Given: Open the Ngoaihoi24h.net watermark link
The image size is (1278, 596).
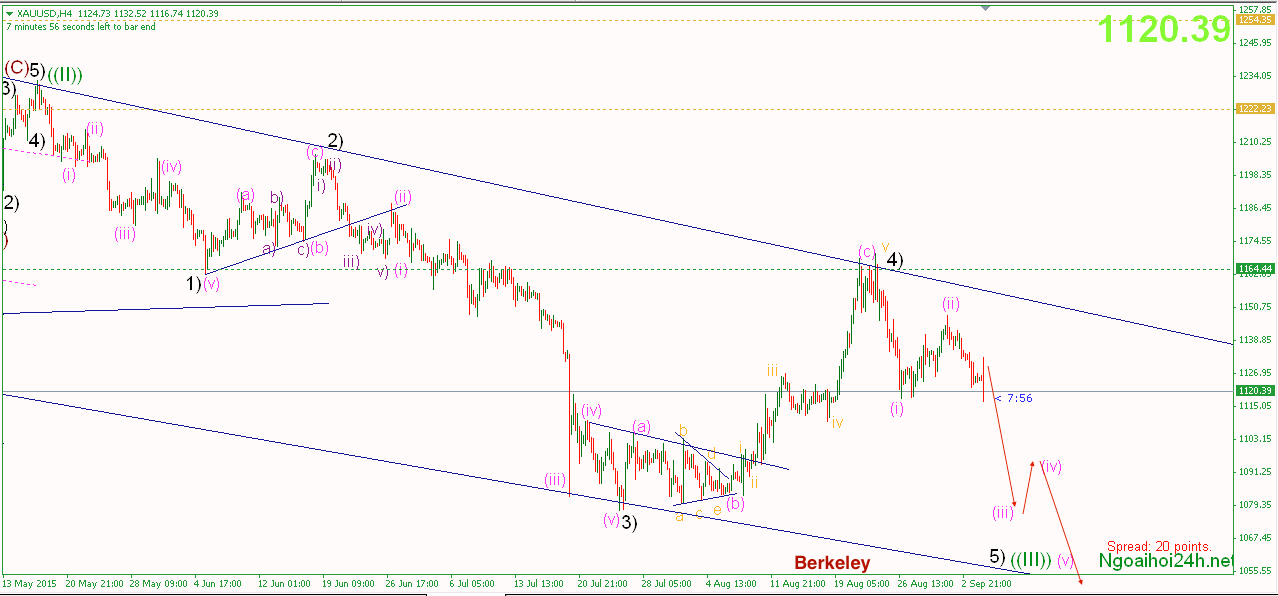Looking at the screenshot, I should click(x=1165, y=562).
